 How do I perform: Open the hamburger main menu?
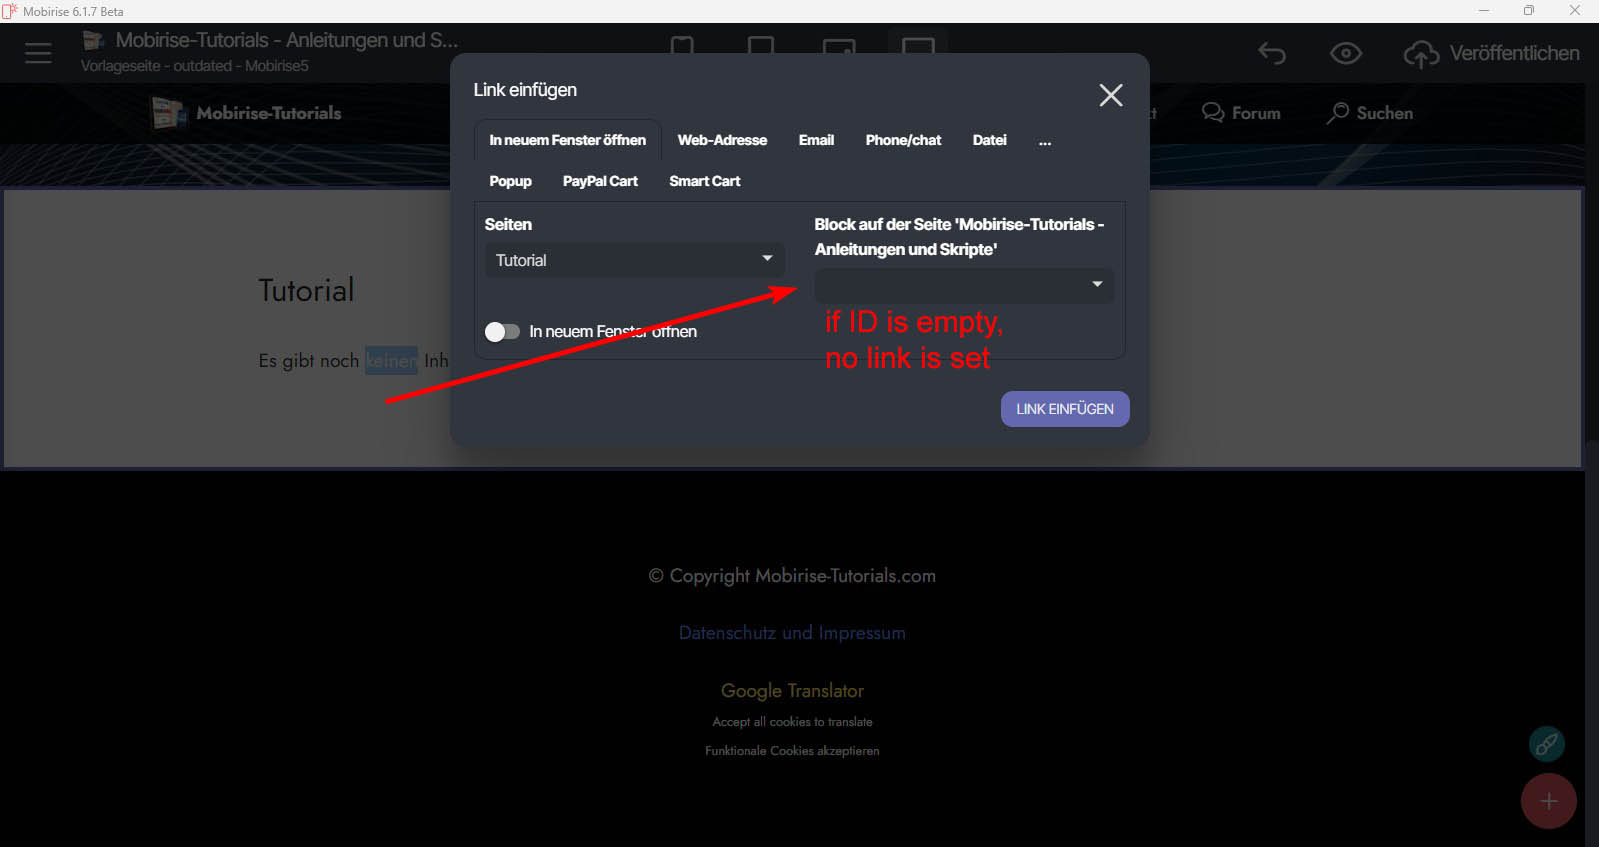coord(38,53)
